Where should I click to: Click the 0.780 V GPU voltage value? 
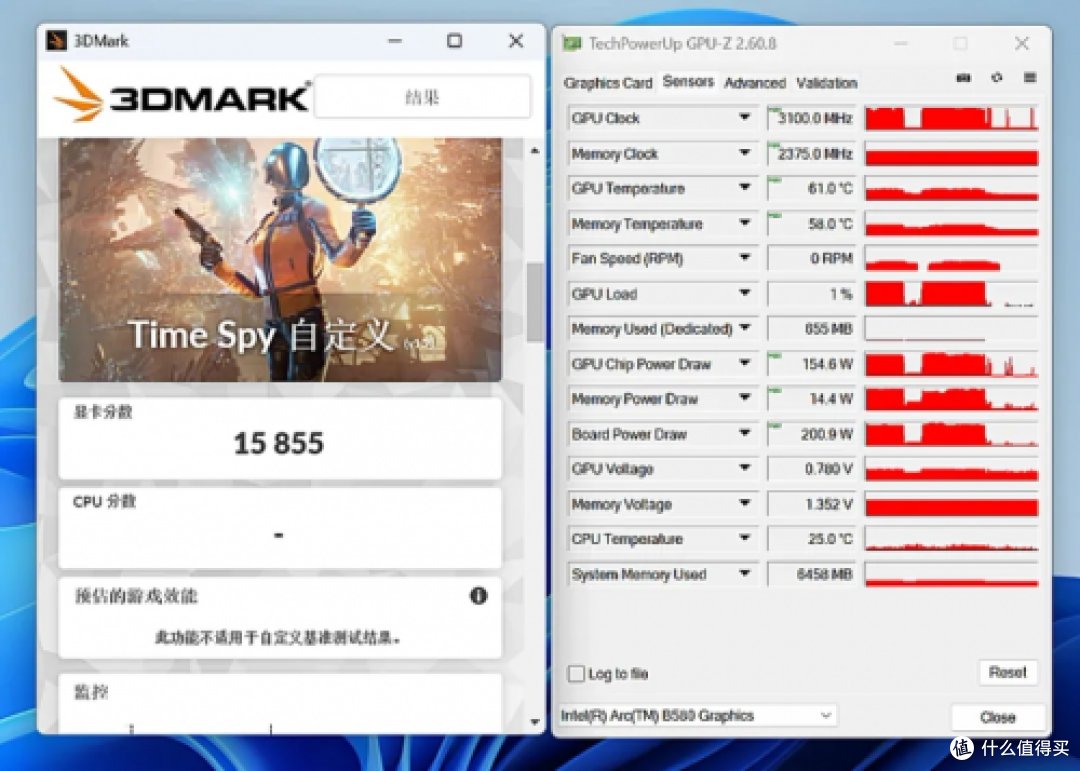click(829, 469)
